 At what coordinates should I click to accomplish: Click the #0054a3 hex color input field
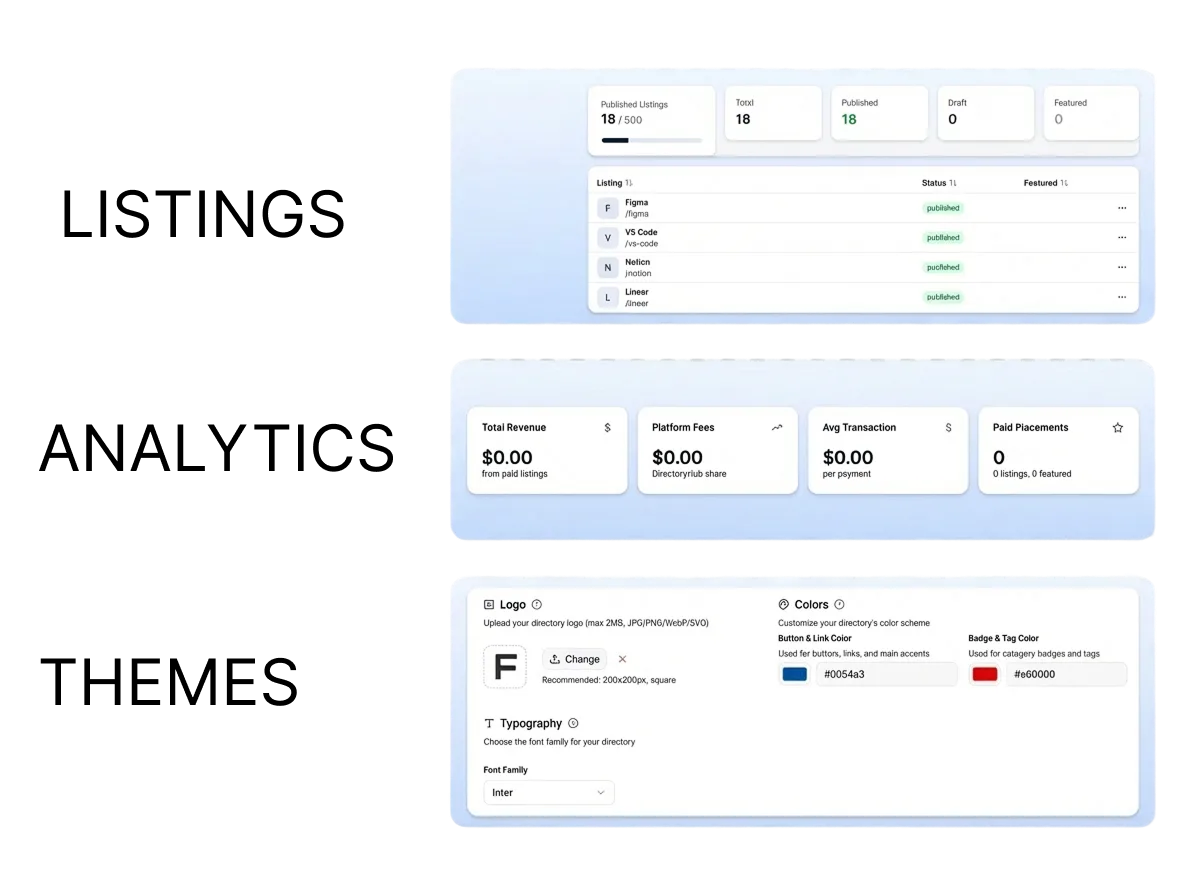coord(886,674)
